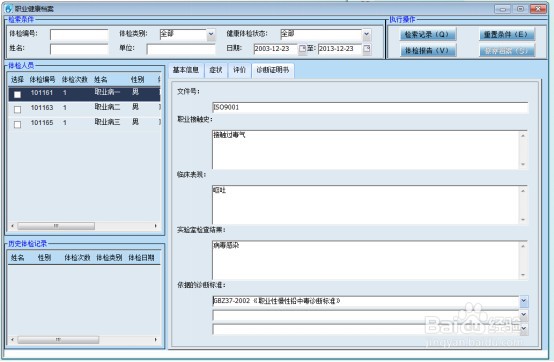554x362 pixels.
Task: Click the exam number 101163 cell
Action: coord(42,107)
